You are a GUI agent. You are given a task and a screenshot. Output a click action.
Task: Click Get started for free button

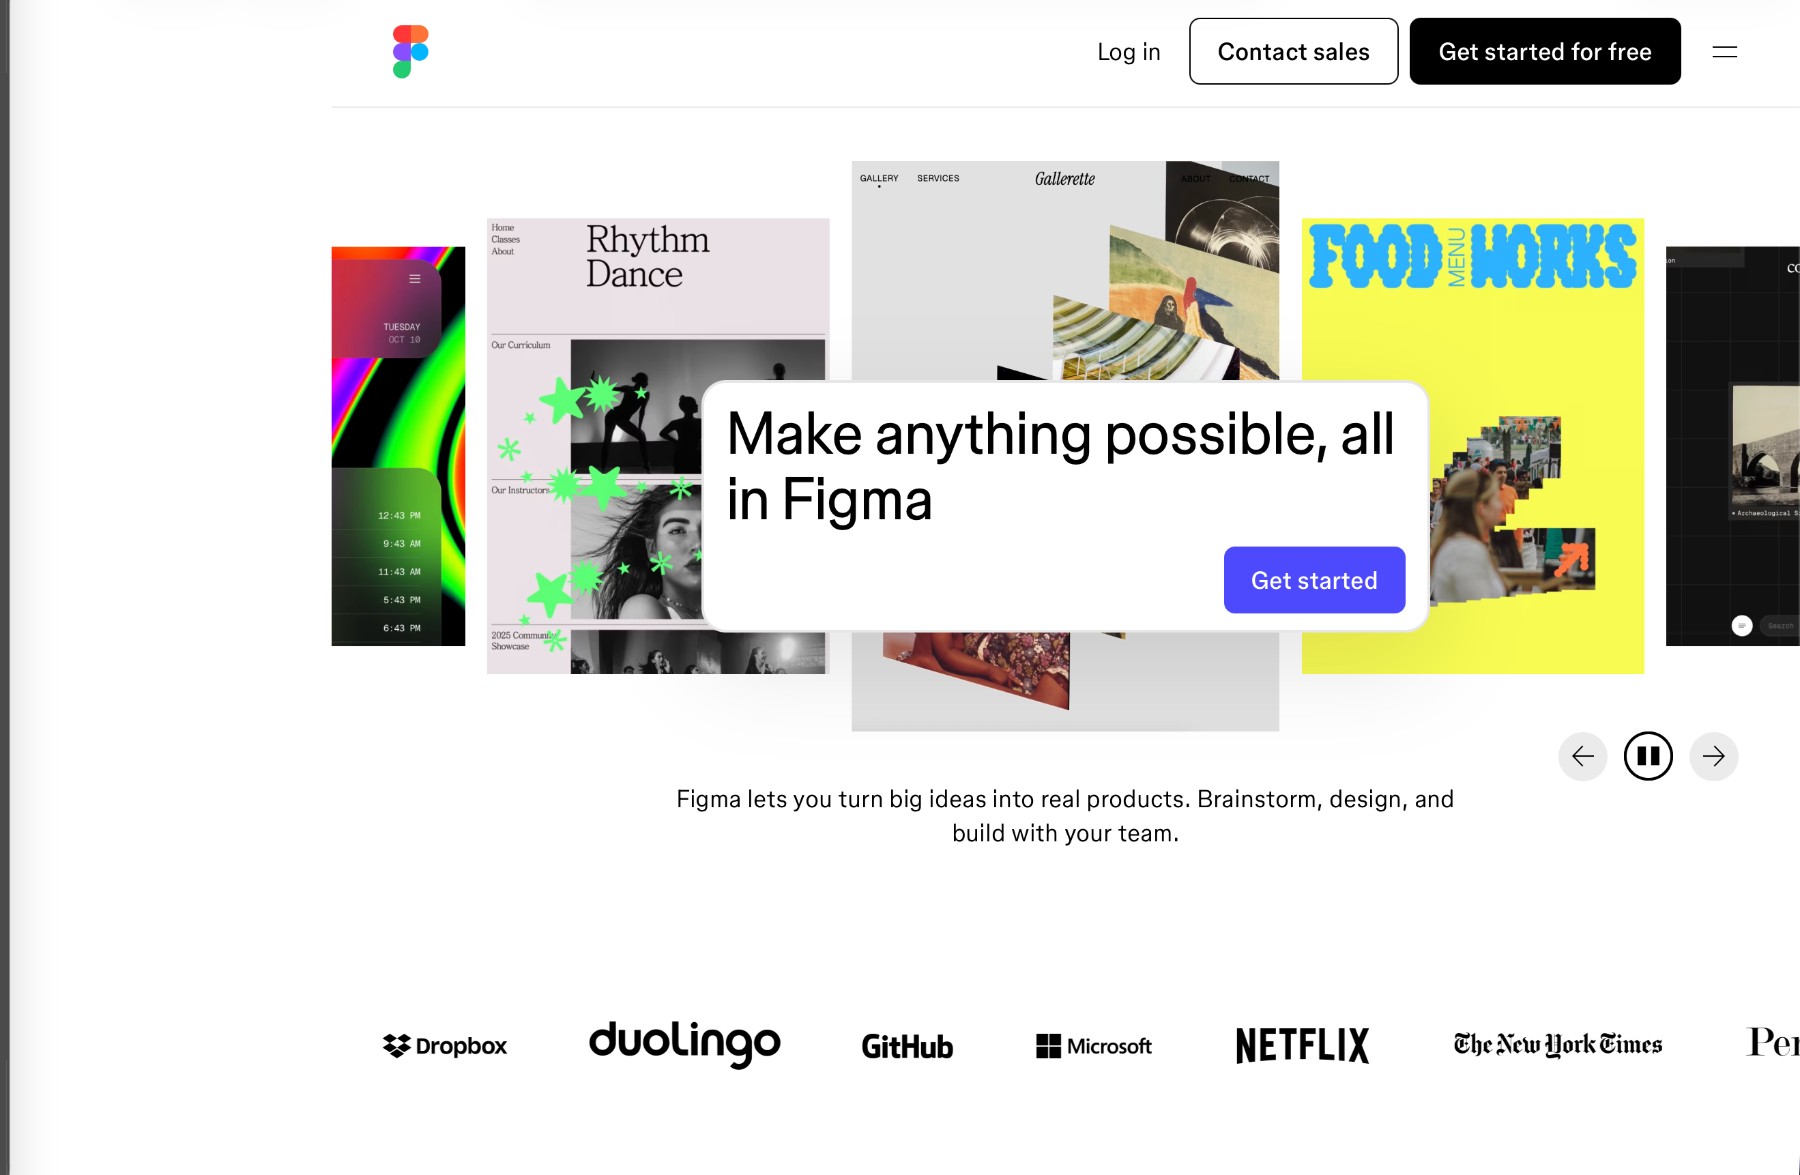(x=1545, y=51)
